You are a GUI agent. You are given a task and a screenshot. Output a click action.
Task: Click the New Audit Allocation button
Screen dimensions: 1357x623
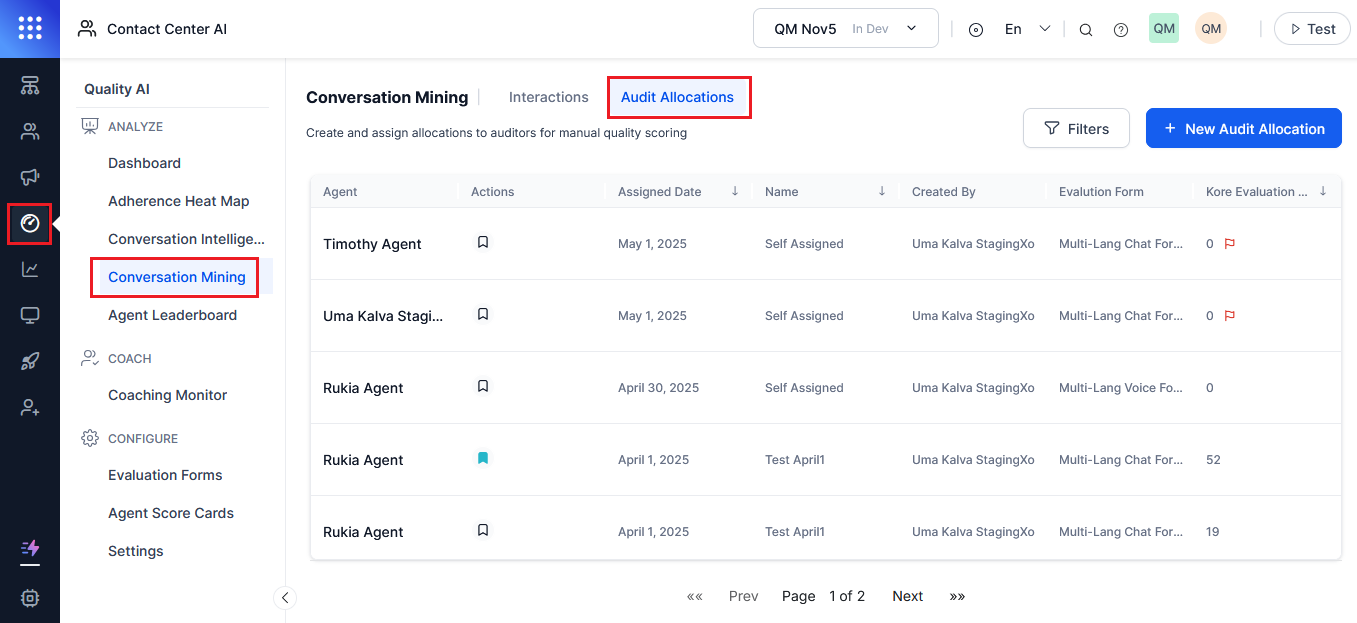(x=1243, y=129)
